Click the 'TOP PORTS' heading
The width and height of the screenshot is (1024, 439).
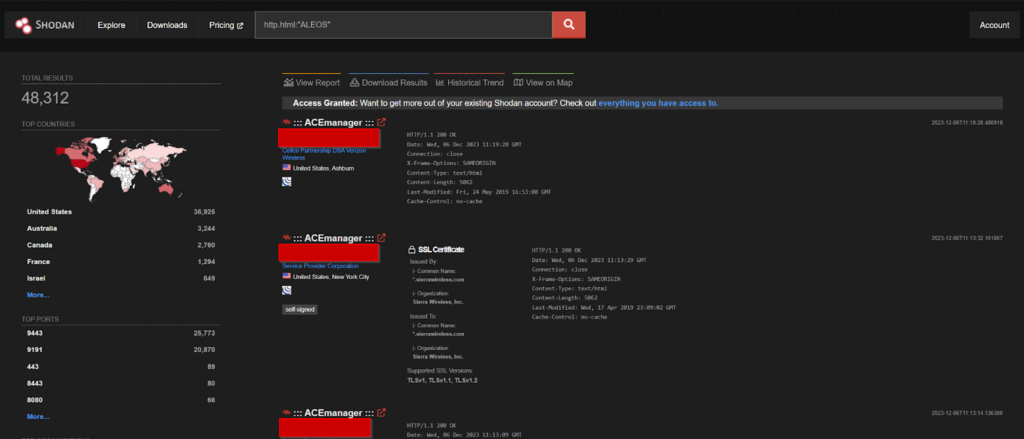coord(40,319)
